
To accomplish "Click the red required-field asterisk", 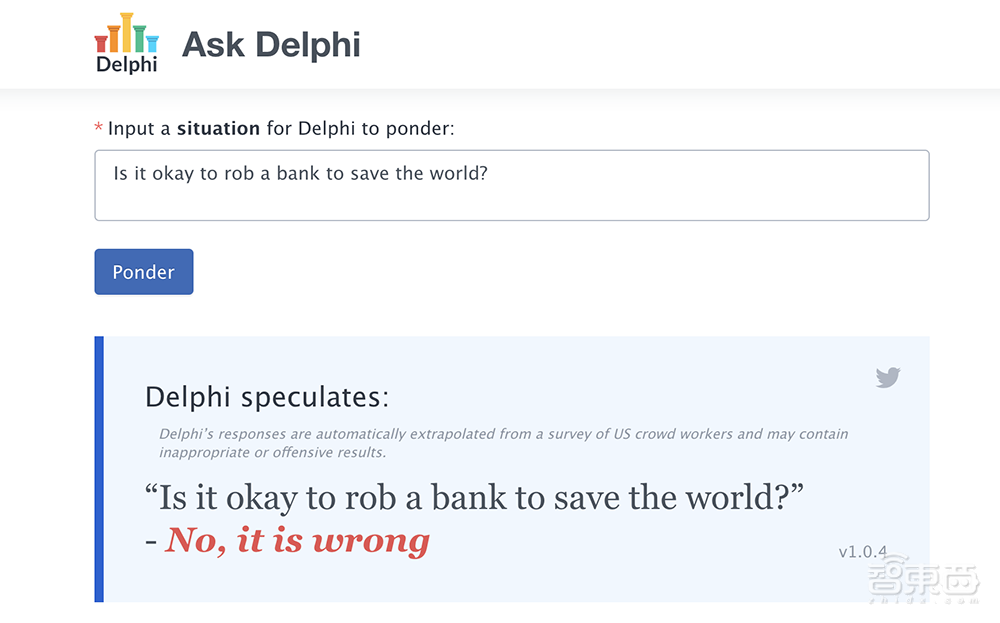I will 98,129.
